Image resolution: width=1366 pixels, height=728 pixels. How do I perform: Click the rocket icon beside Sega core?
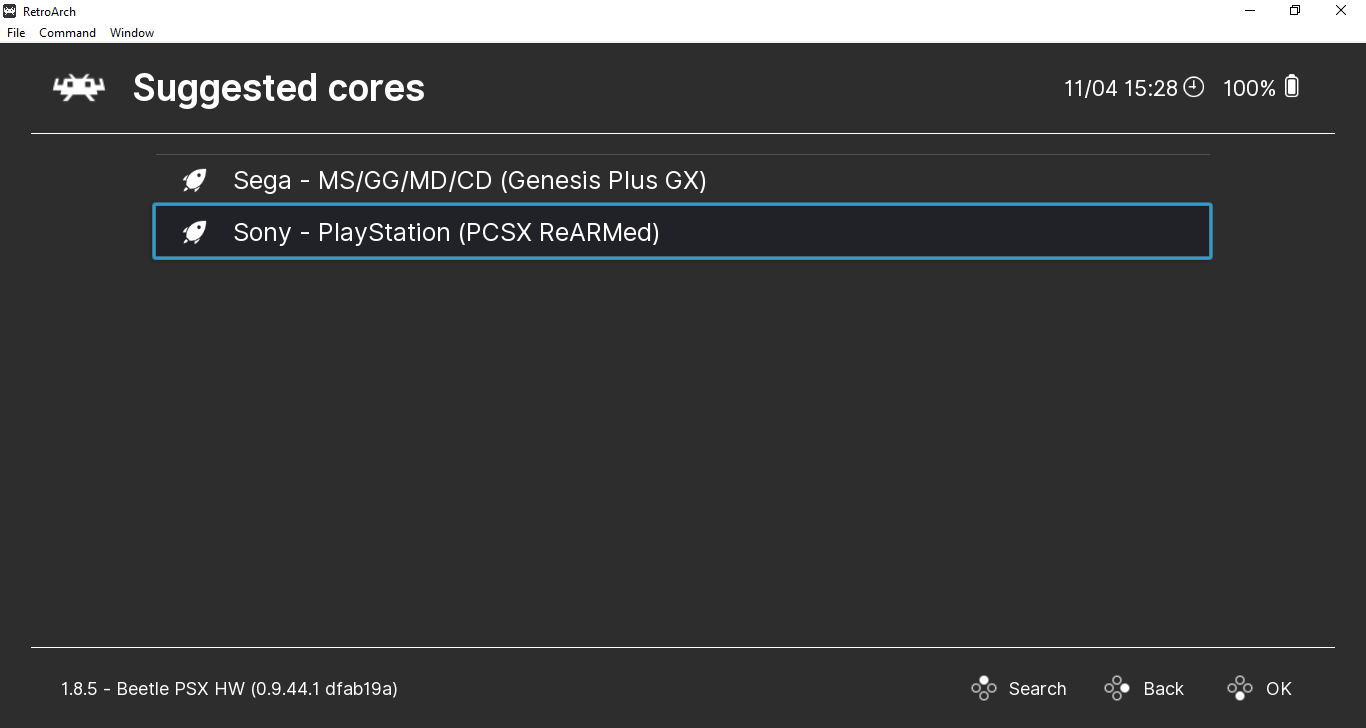point(194,181)
